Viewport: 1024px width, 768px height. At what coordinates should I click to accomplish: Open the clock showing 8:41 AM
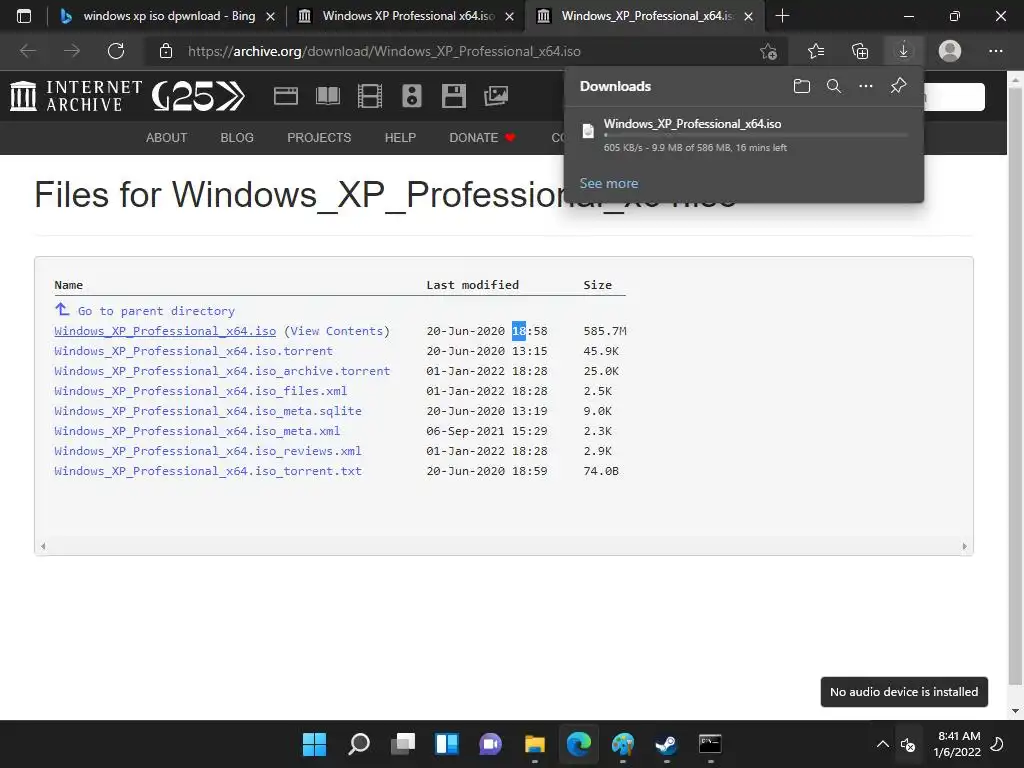tap(957, 744)
